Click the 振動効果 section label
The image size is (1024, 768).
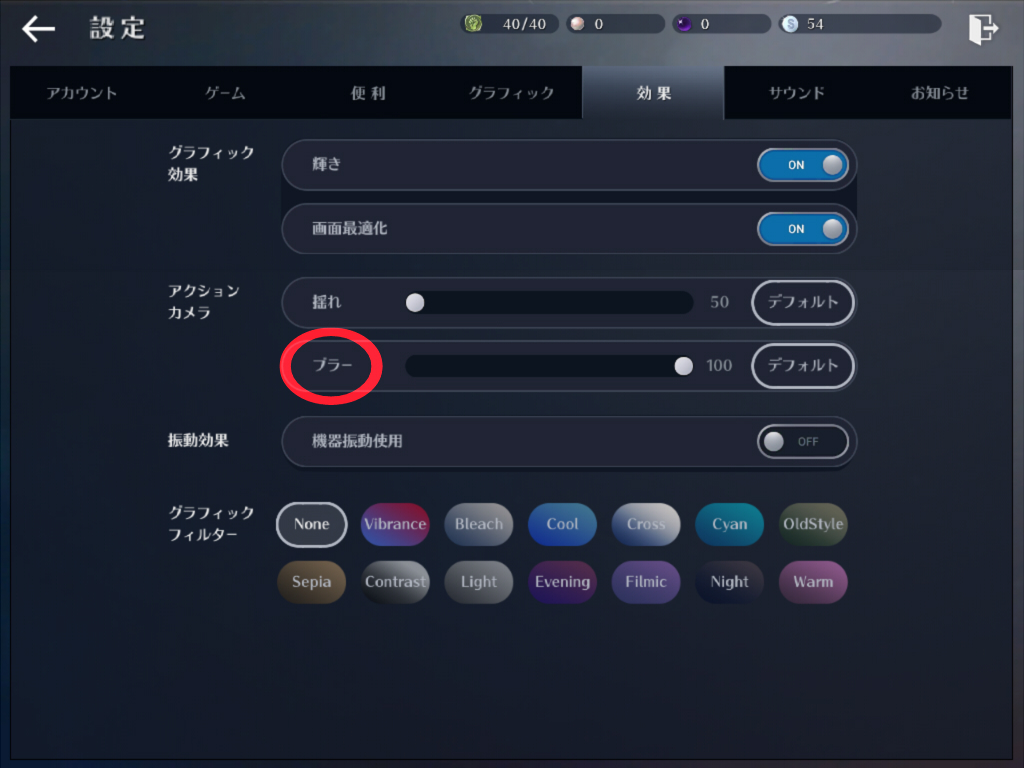(x=198, y=441)
